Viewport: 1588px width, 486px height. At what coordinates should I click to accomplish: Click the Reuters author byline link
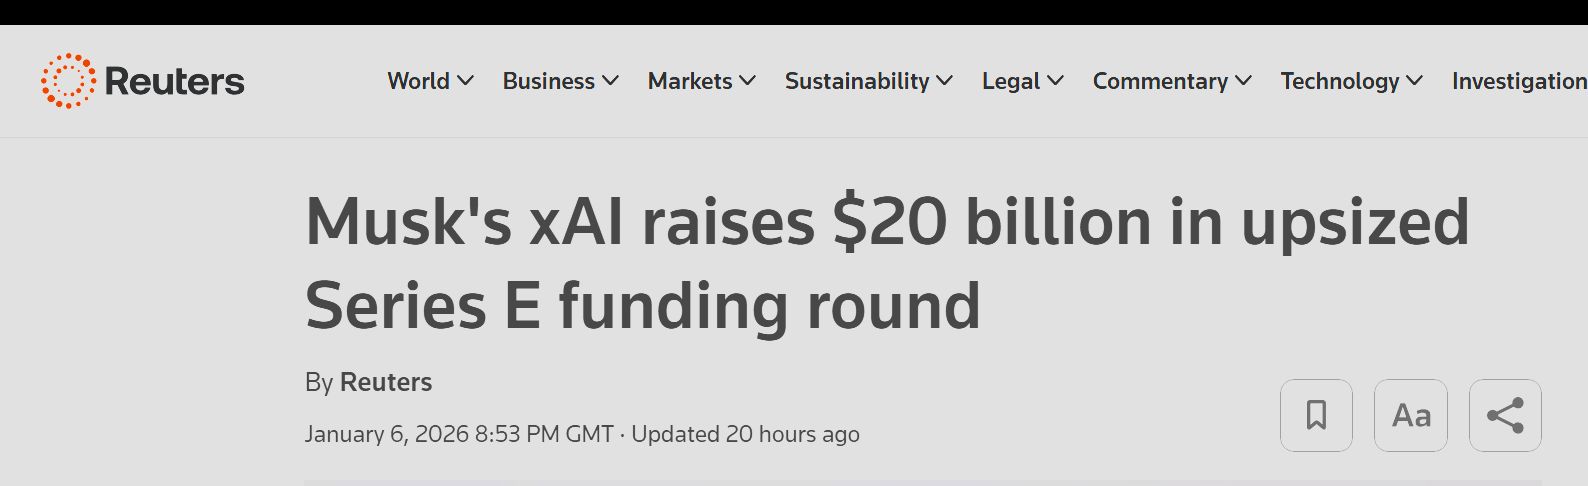click(x=386, y=382)
